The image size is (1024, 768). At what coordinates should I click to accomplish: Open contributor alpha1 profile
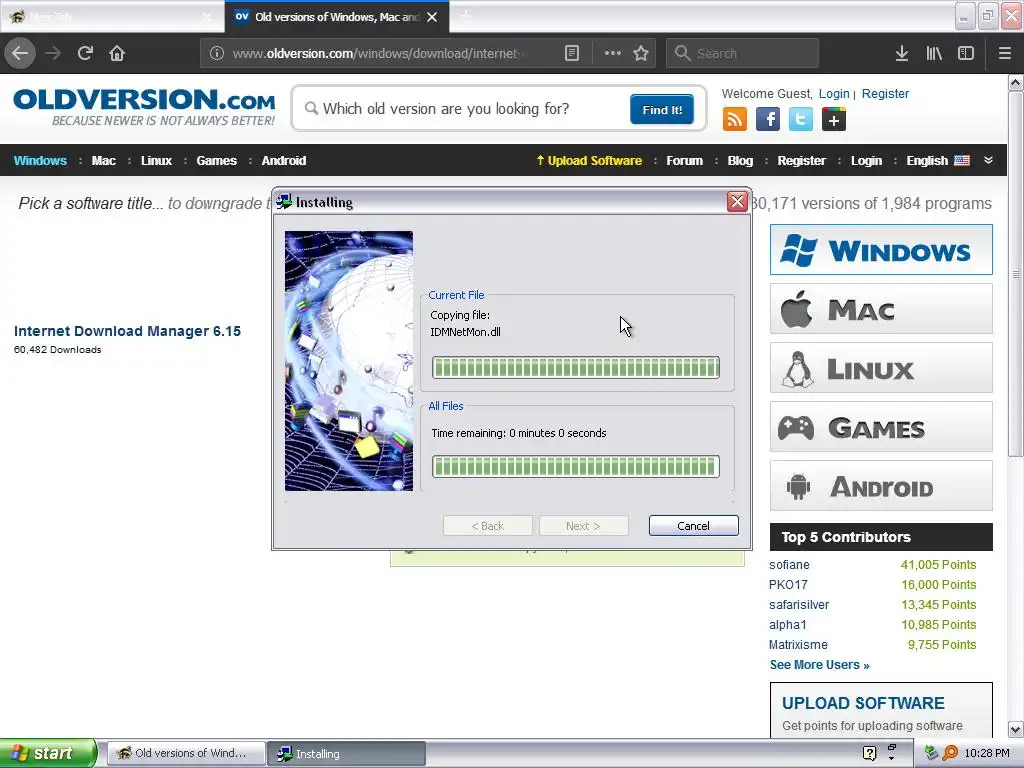[788, 625]
